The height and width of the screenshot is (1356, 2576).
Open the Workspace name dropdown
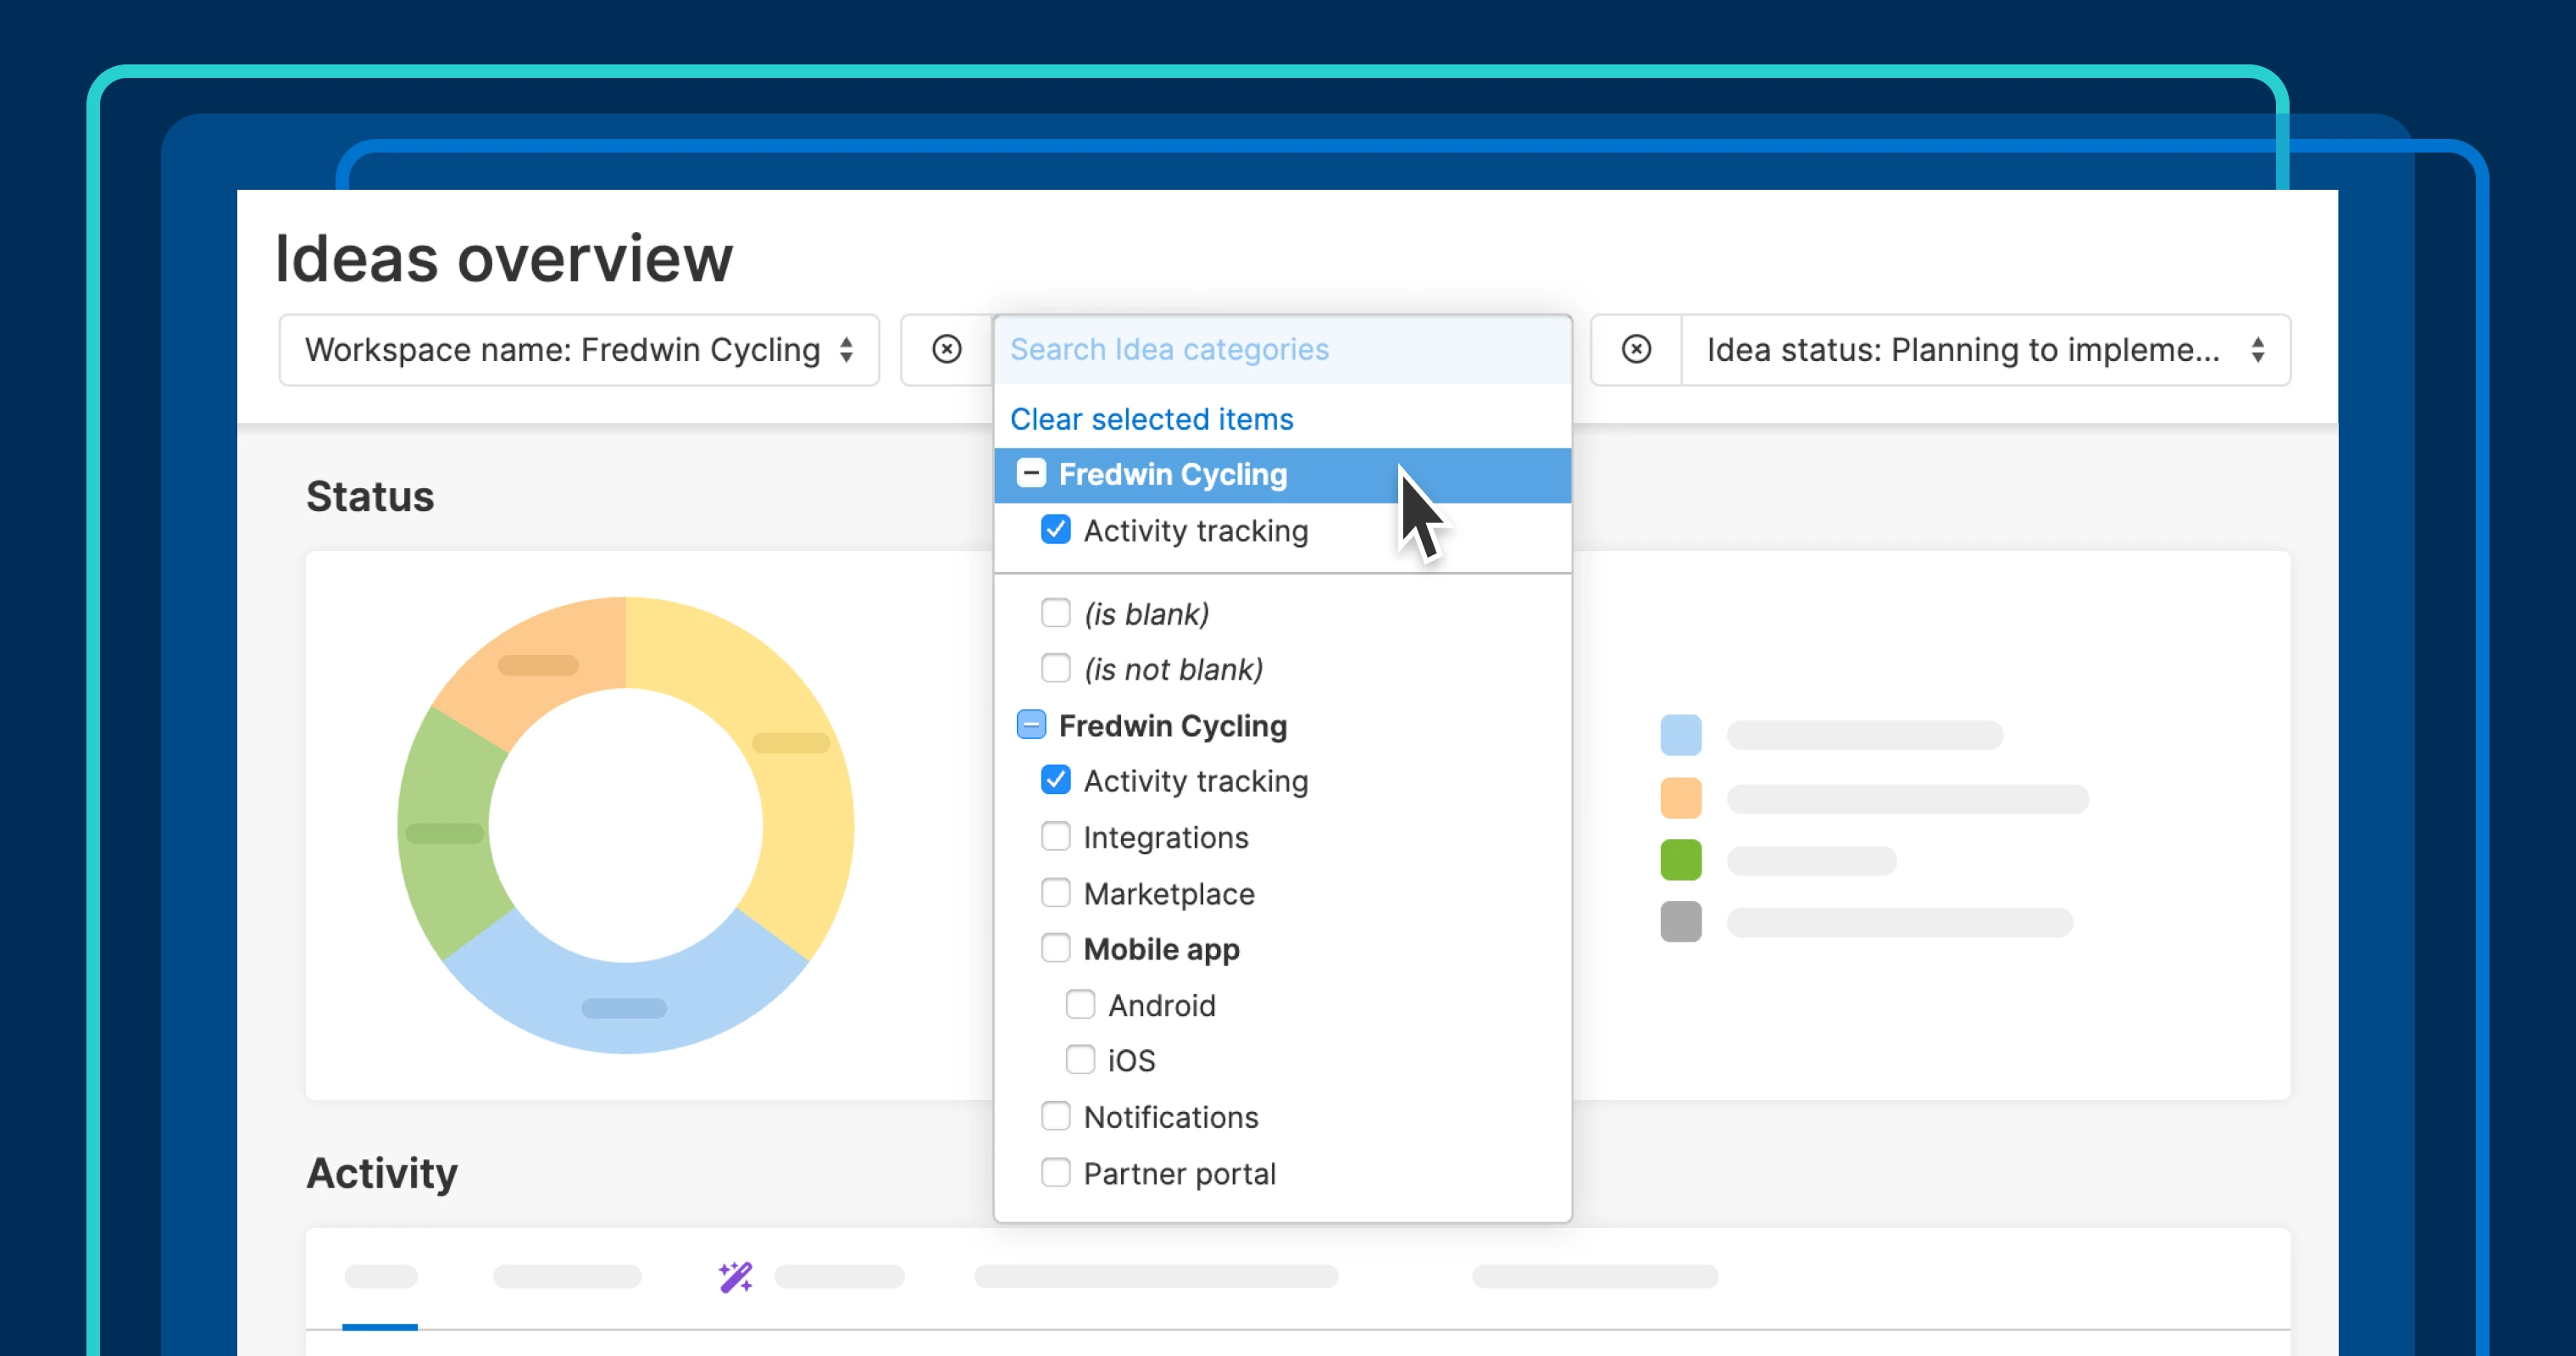click(x=563, y=349)
